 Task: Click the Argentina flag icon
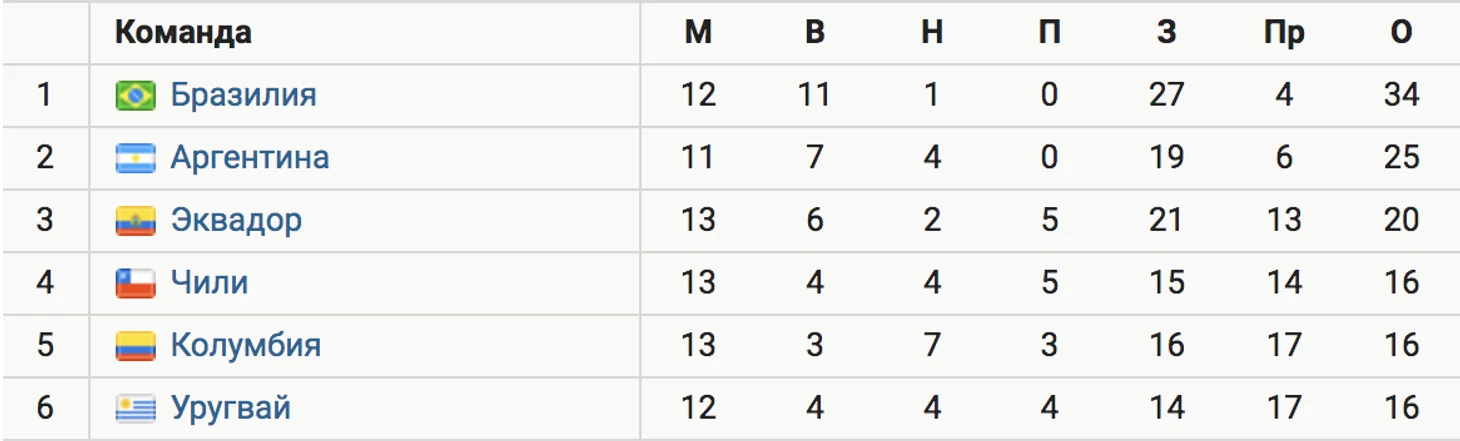(x=135, y=158)
